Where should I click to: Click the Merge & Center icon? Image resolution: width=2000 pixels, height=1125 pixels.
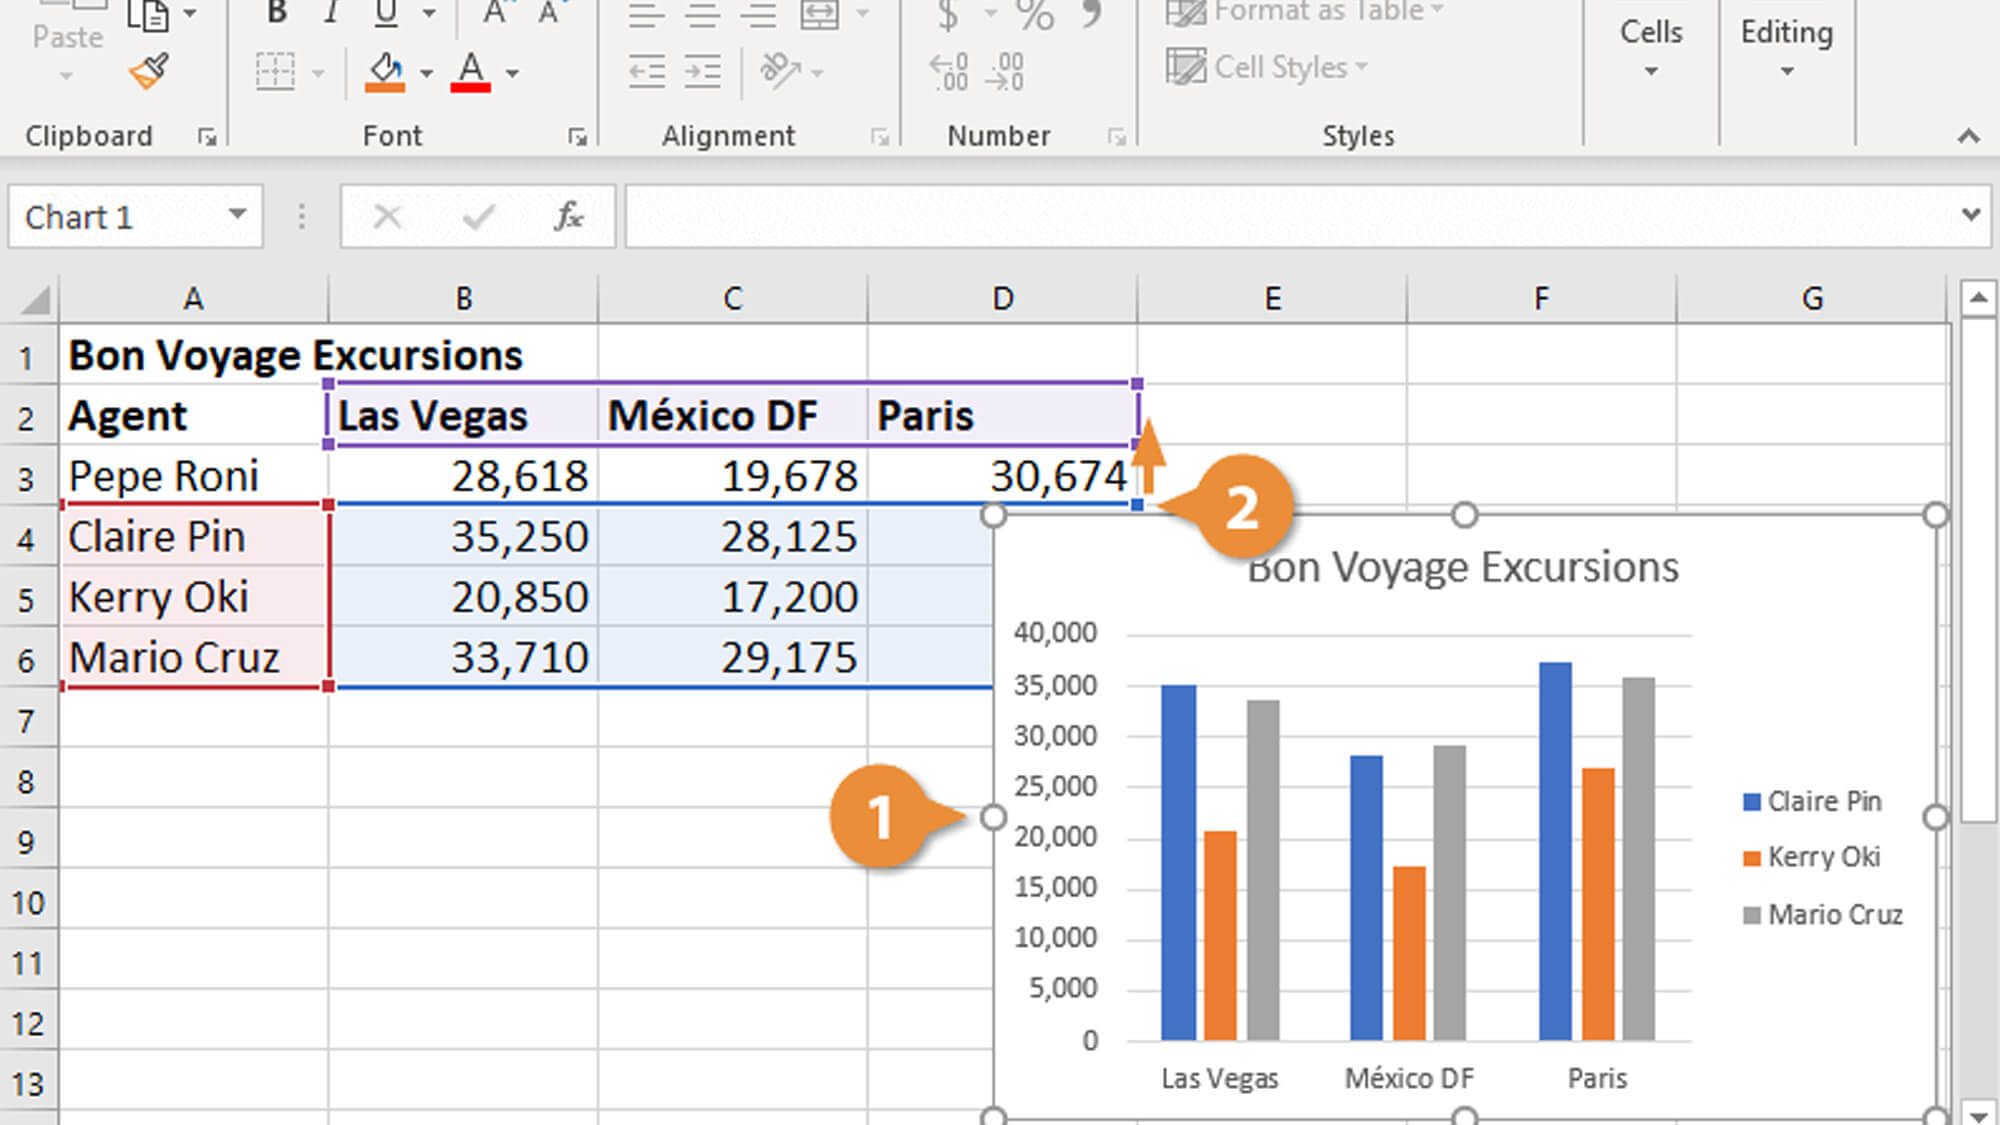coord(820,14)
